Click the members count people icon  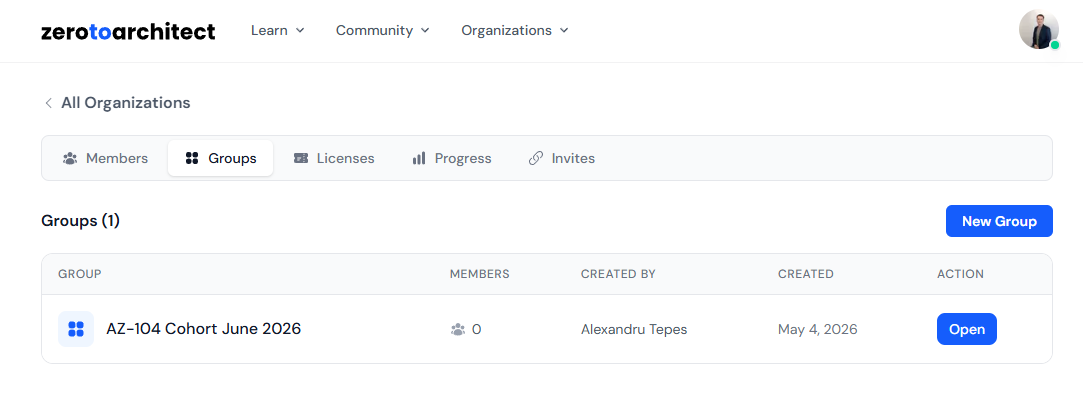coord(458,329)
